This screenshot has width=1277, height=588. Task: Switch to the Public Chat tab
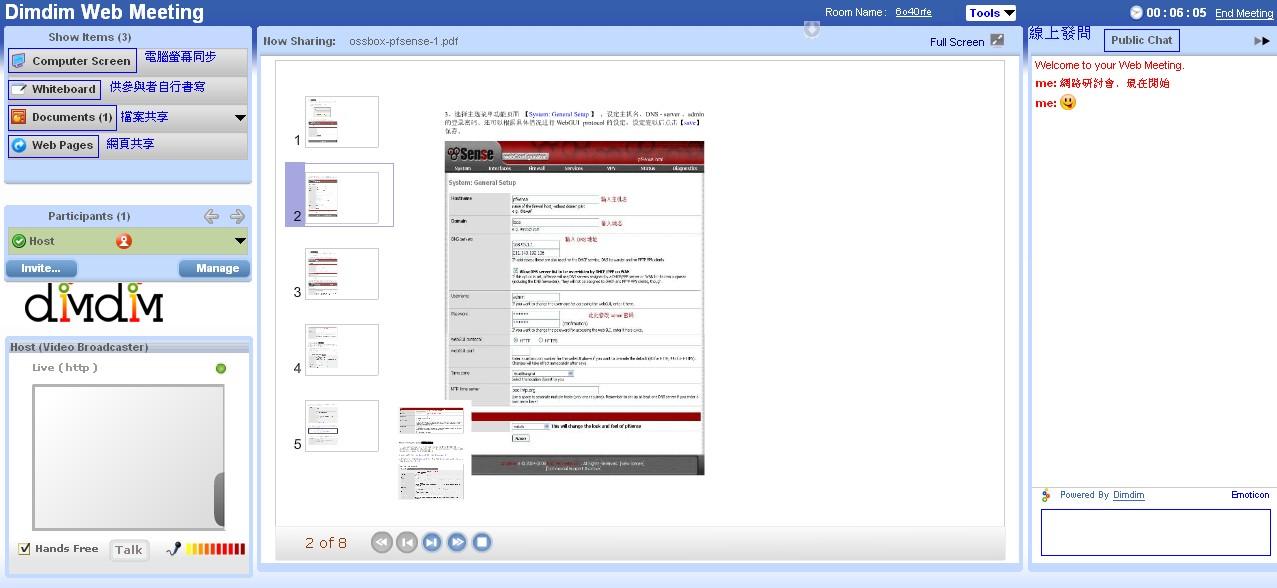[x=1142, y=40]
